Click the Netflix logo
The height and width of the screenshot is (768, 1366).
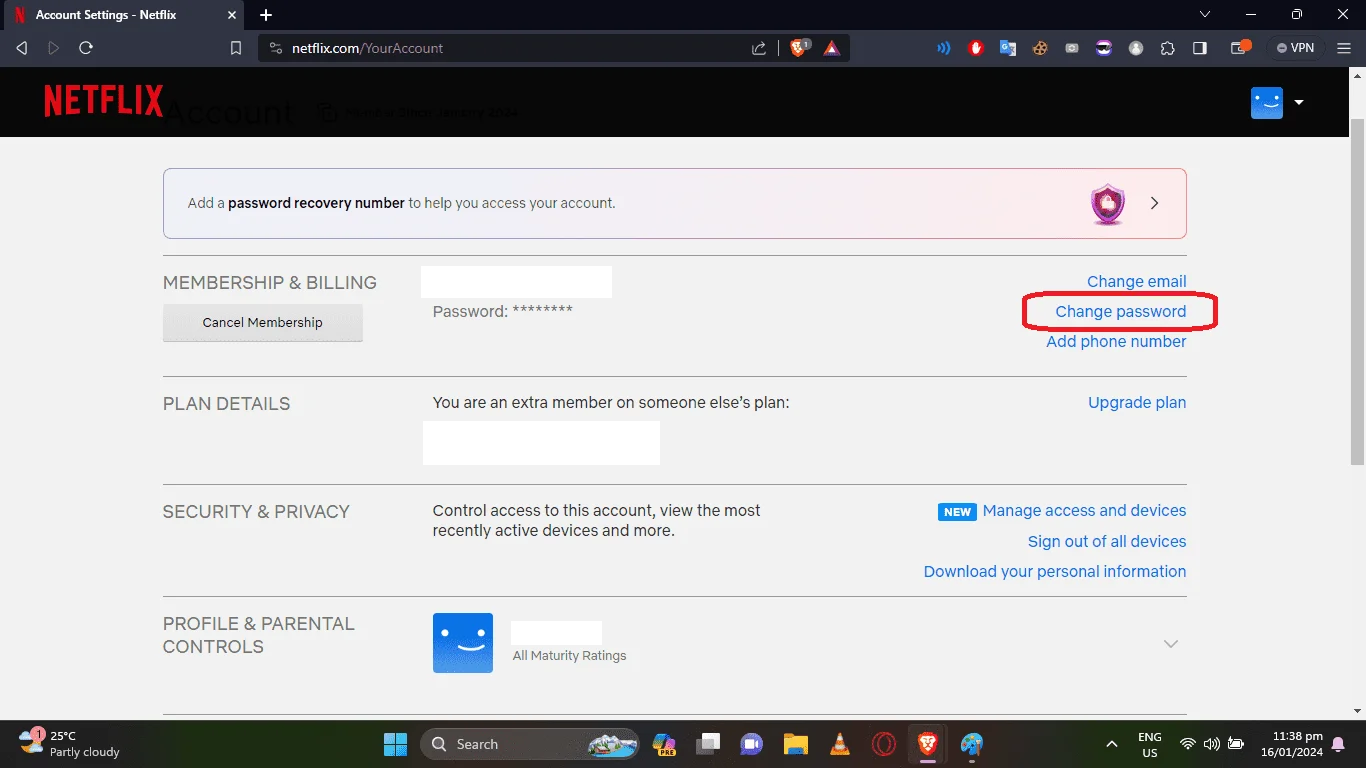103,101
